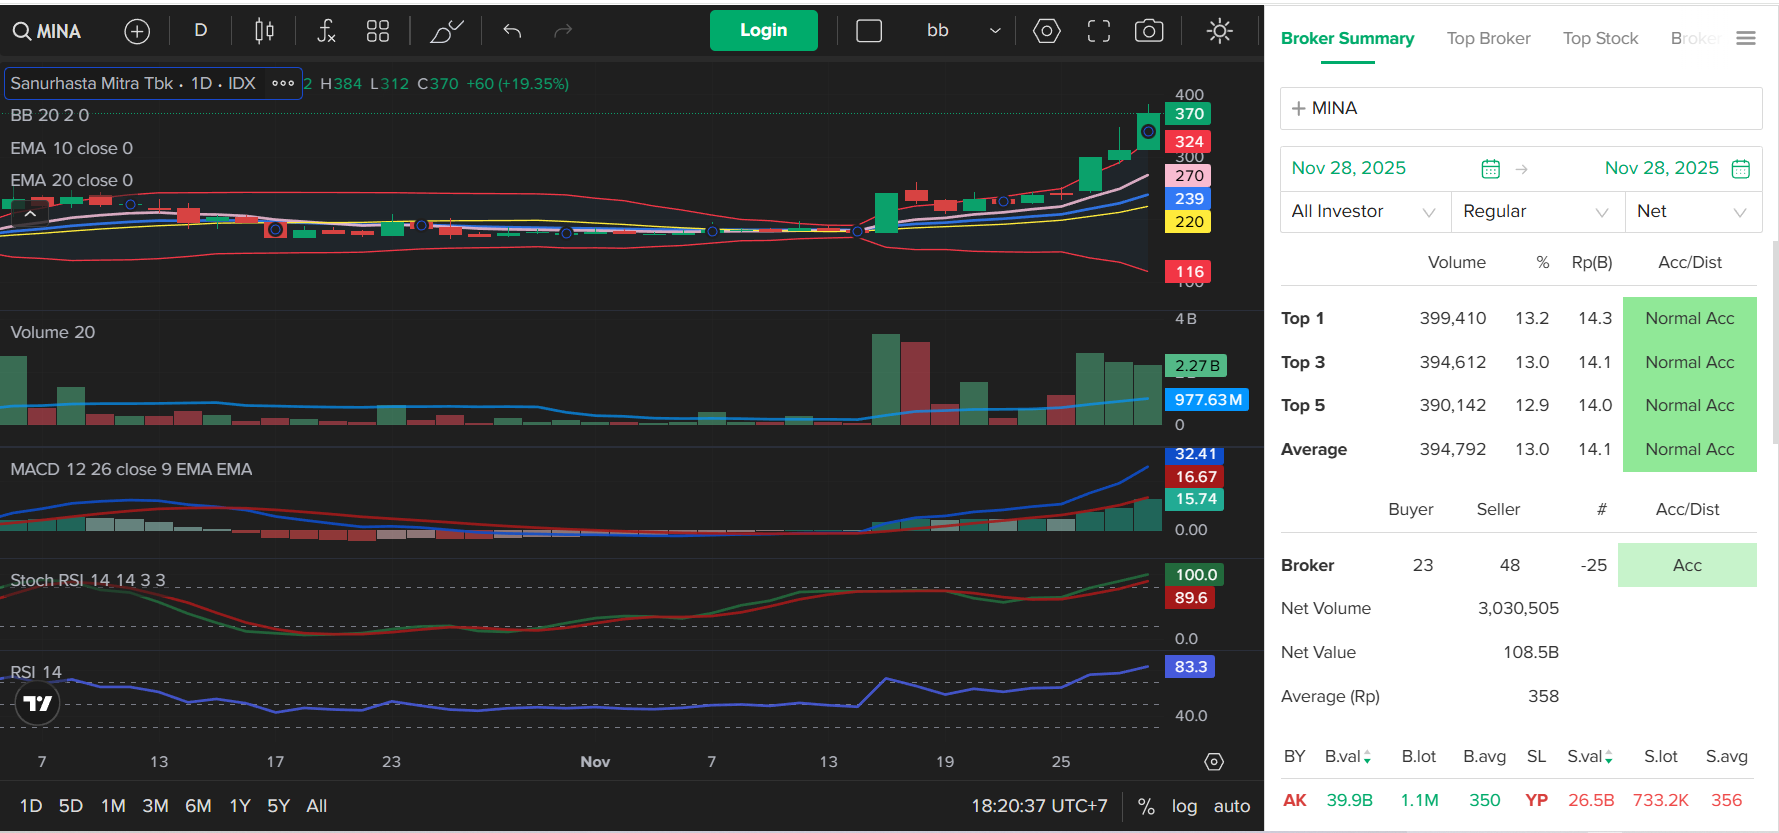Open the hamburger menu in broker panel

coord(1746,38)
